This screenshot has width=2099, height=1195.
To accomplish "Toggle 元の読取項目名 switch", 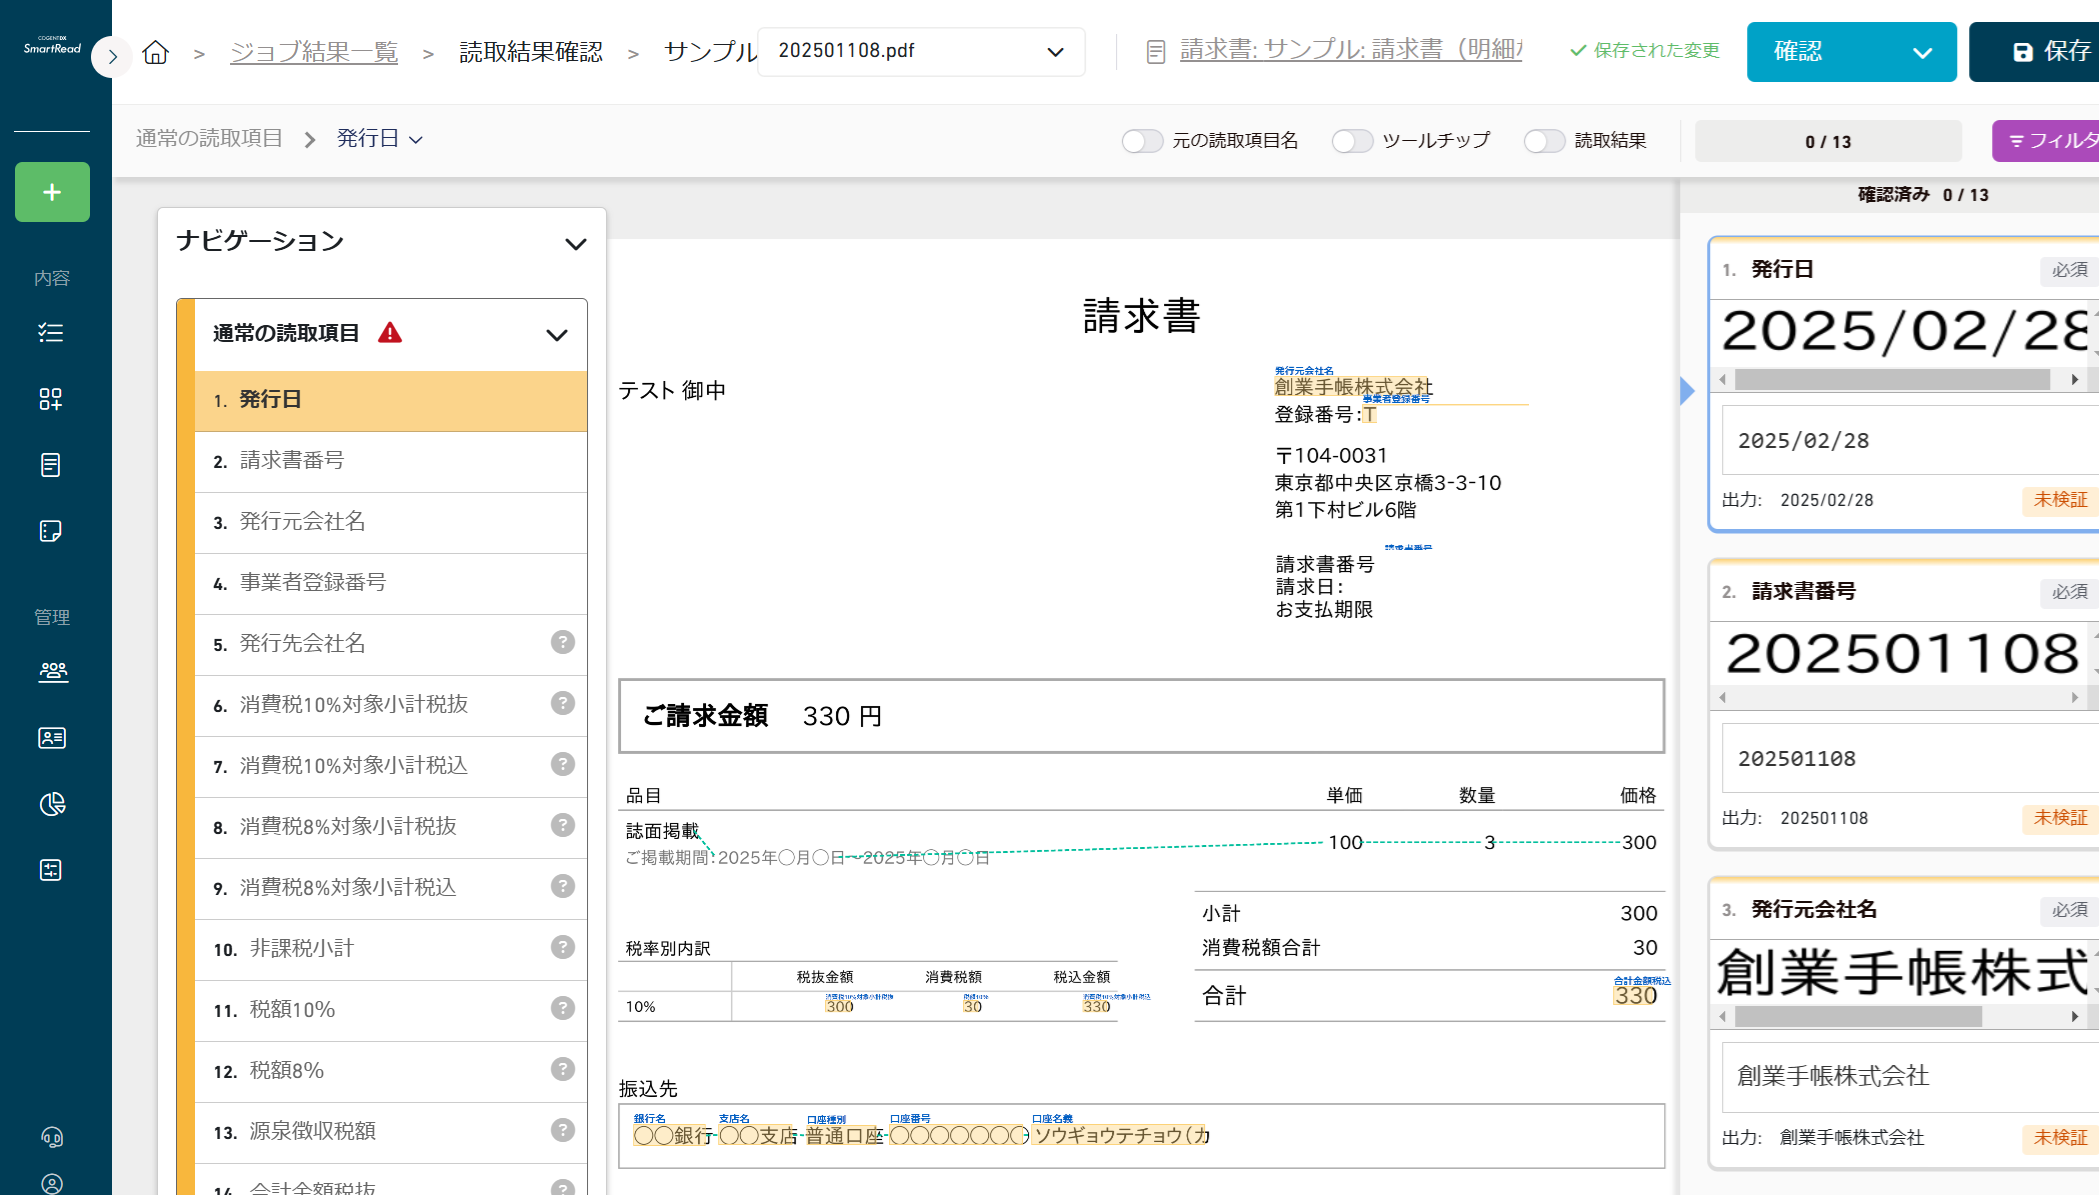I will pyautogui.click(x=1142, y=141).
